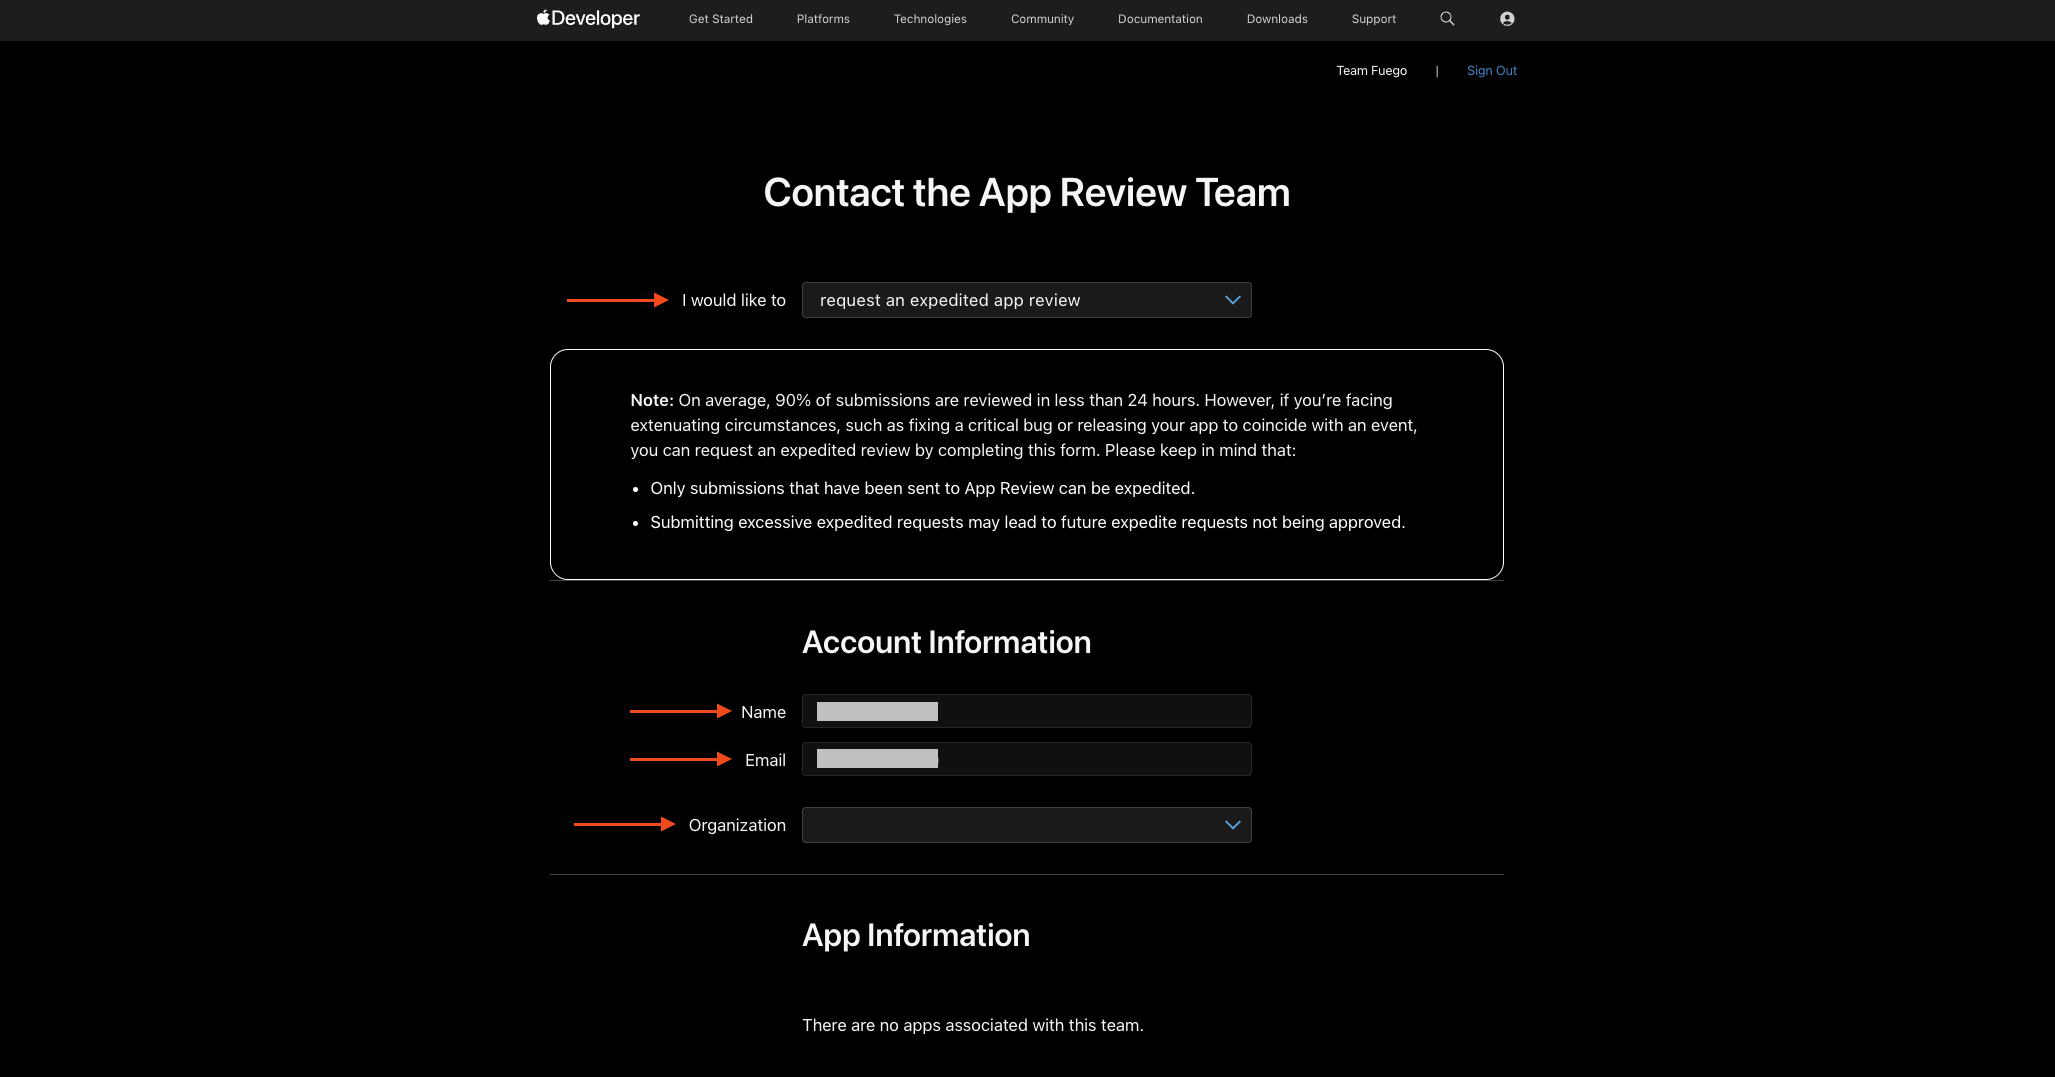Open the Support nav link
The height and width of the screenshot is (1077, 2055).
[x=1374, y=19]
